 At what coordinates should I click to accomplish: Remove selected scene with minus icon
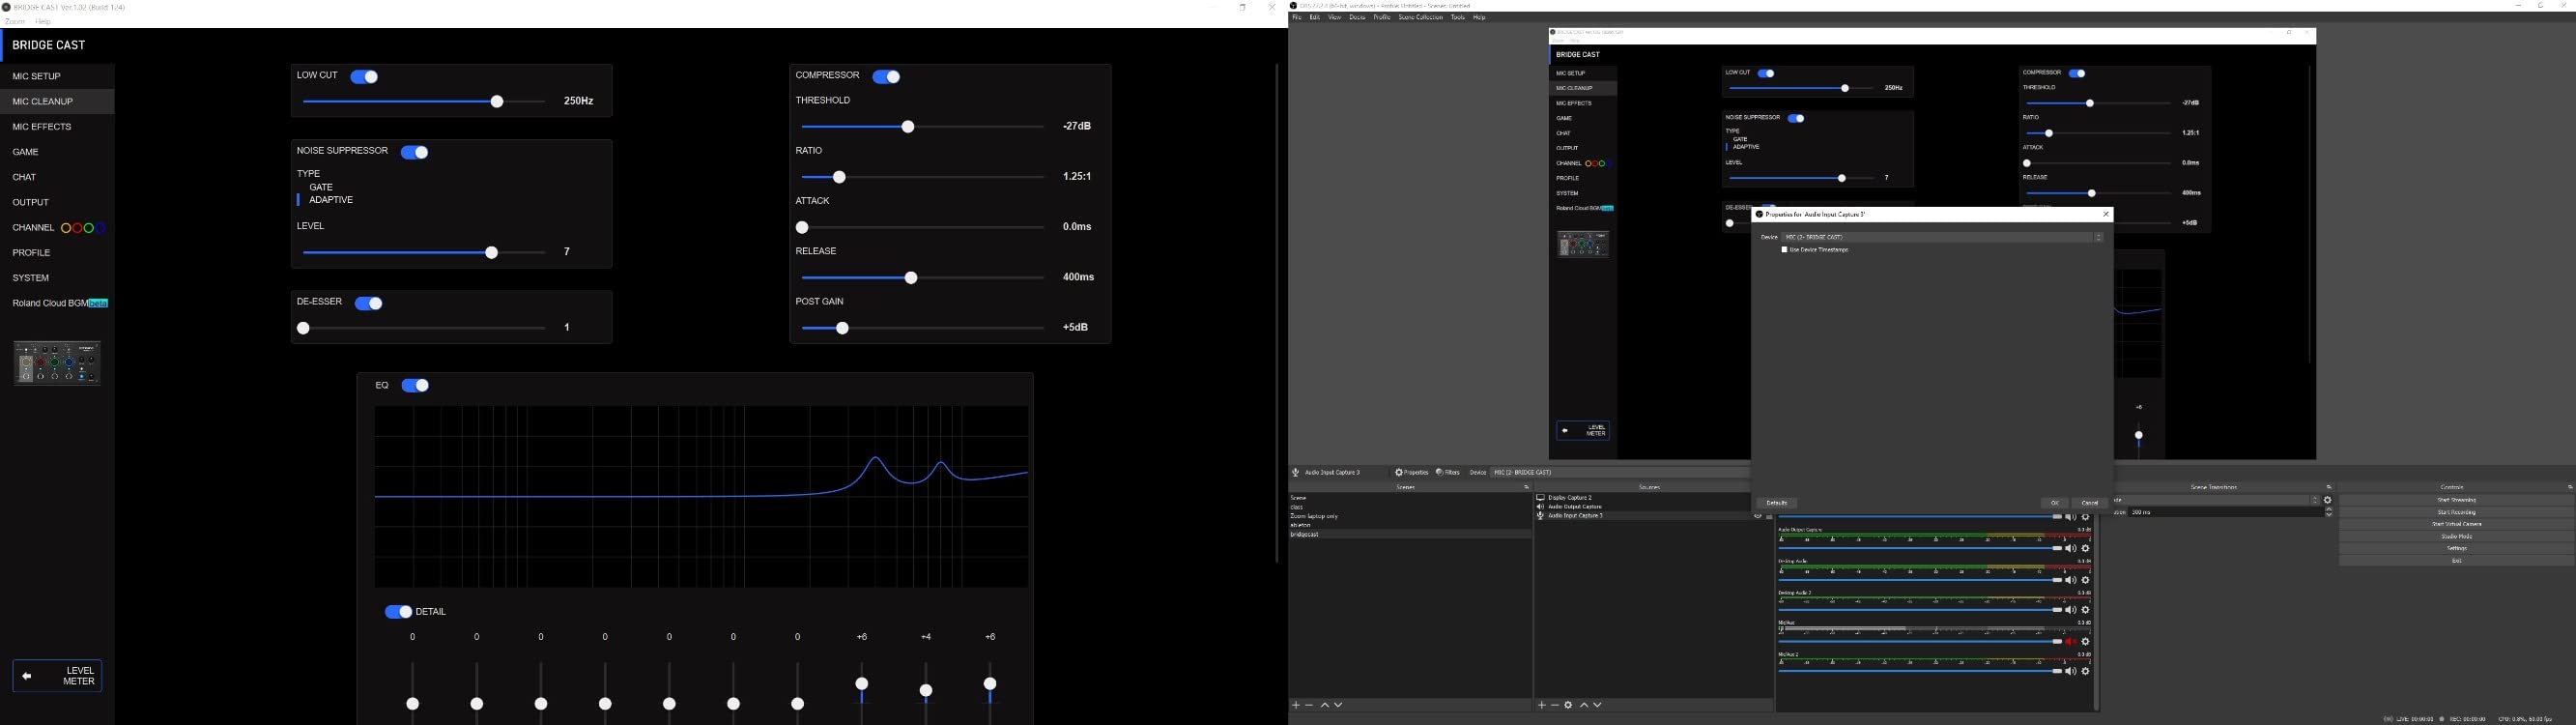pyautogui.click(x=1309, y=706)
